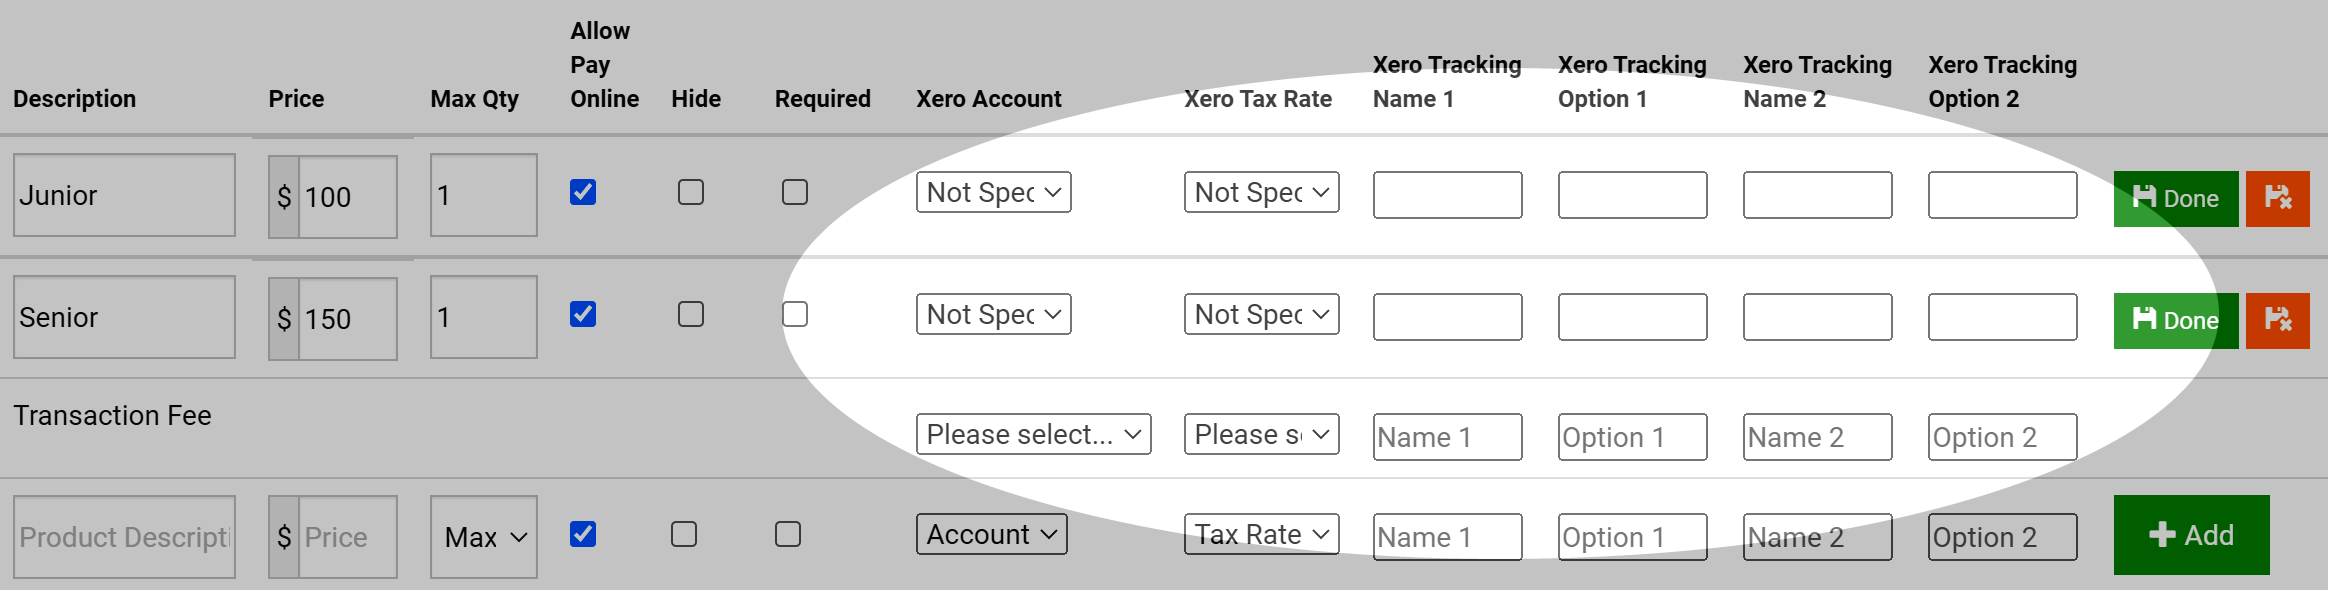
Task: Discard unsaved changes for the Junior row
Action: (x=2278, y=198)
